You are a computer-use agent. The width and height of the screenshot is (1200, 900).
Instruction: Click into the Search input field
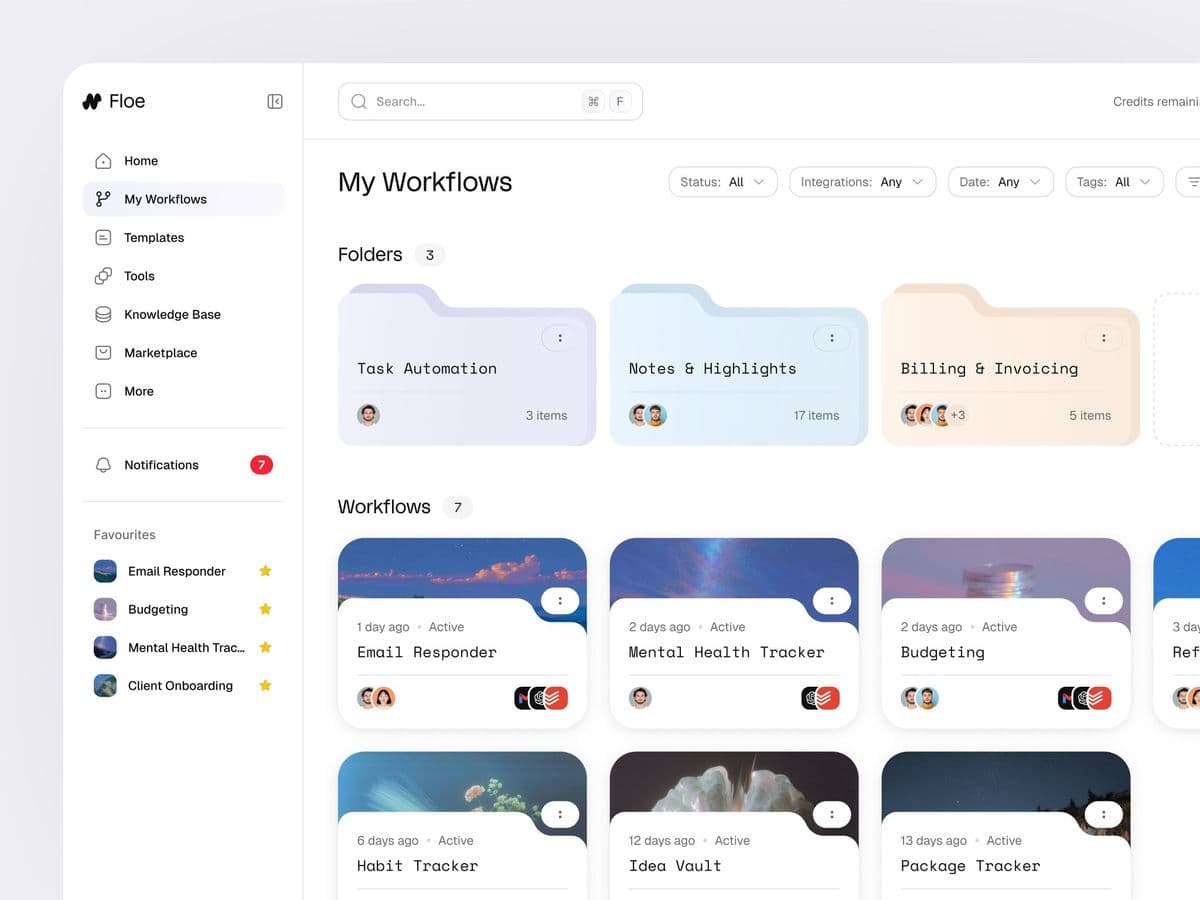coord(470,101)
